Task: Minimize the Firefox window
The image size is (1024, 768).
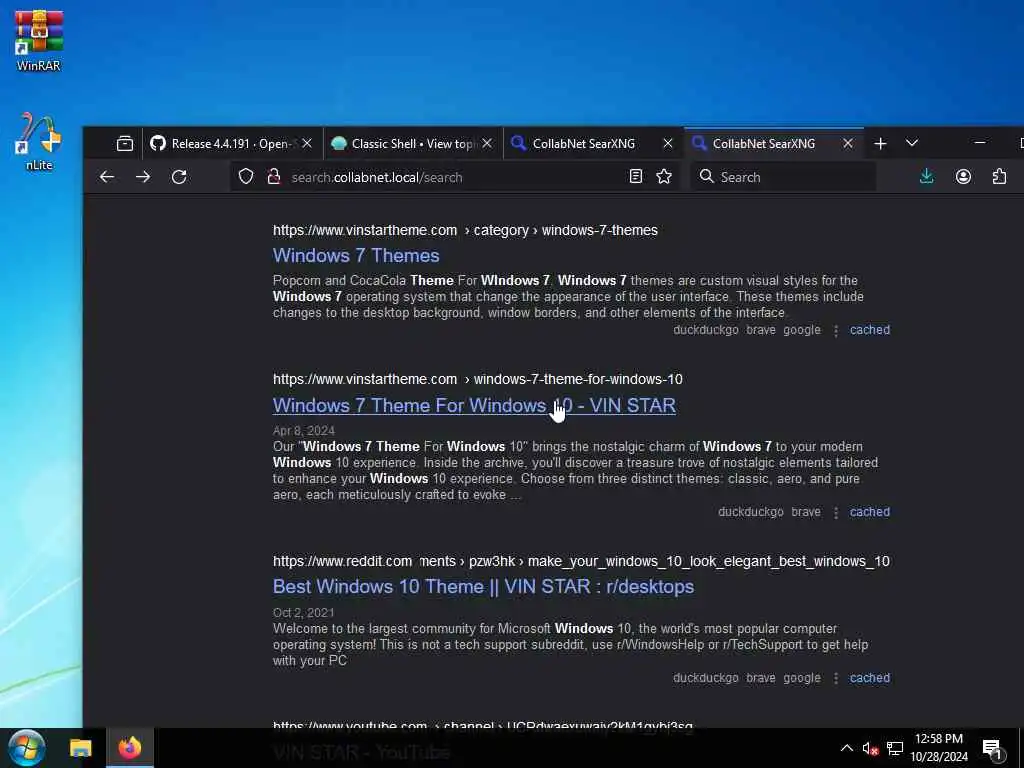Action: coord(980,143)
